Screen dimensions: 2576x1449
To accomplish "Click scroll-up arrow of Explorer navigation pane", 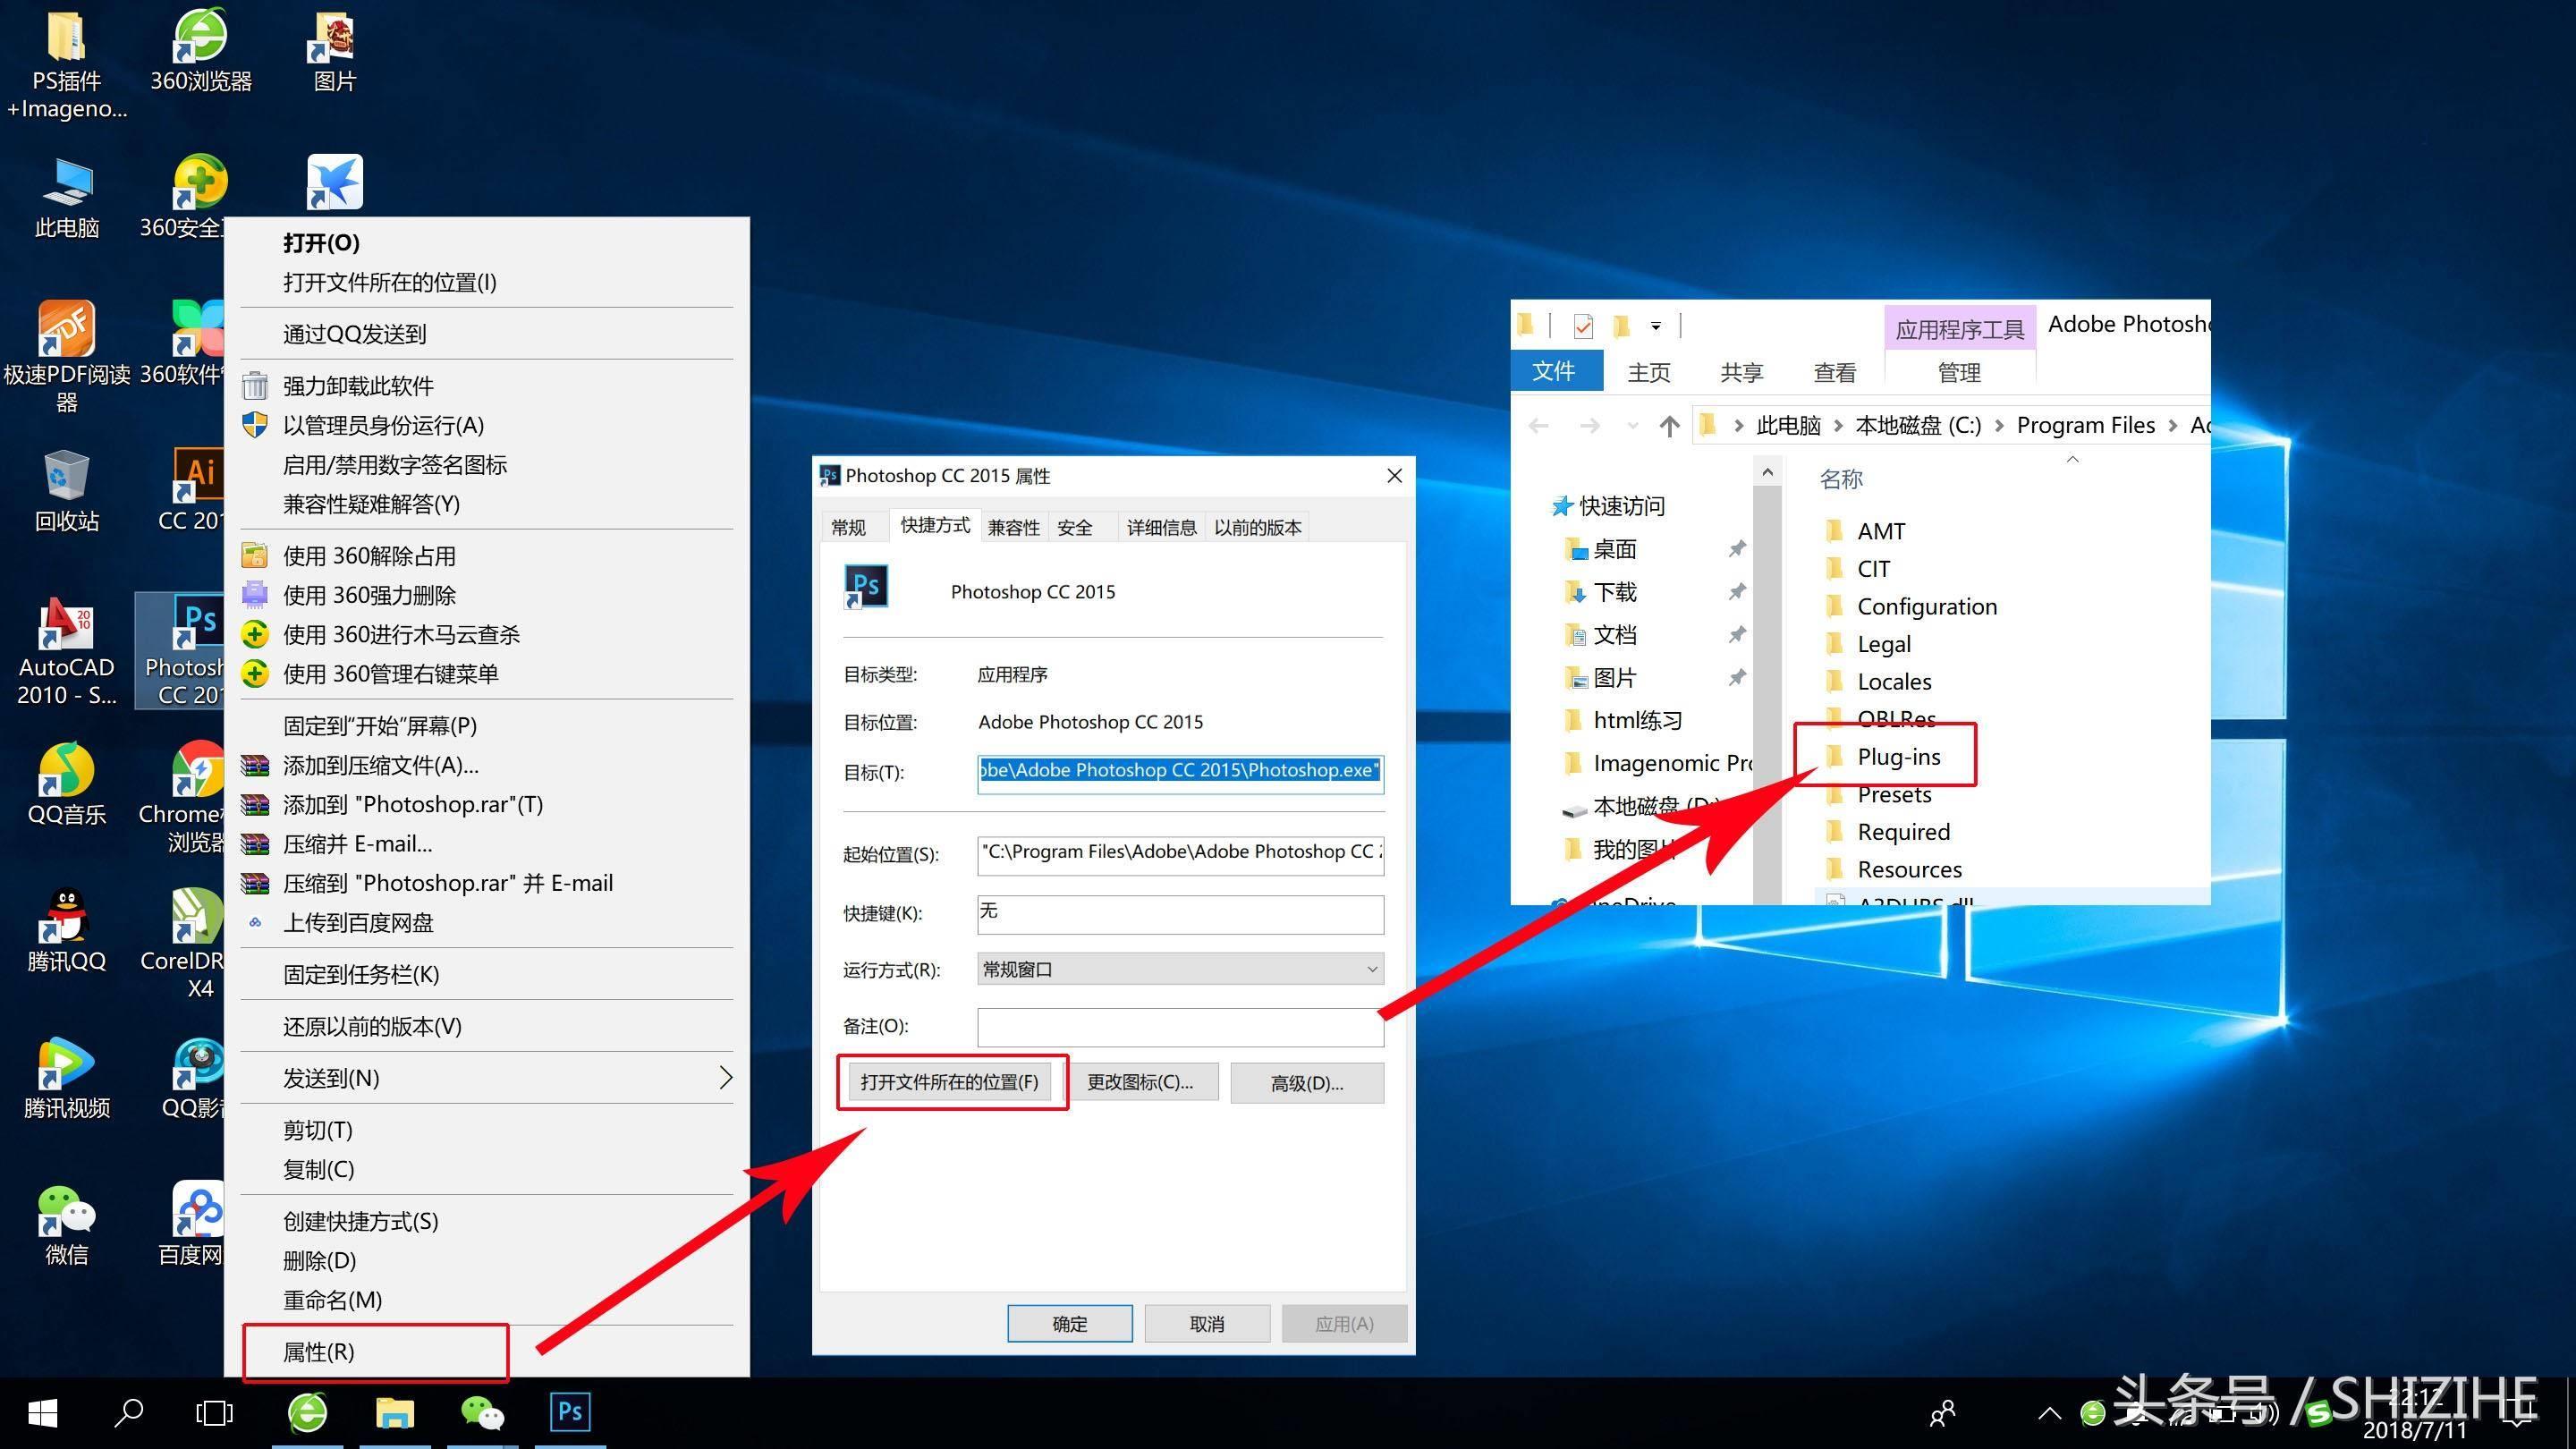I will [x=1767, y=472].
